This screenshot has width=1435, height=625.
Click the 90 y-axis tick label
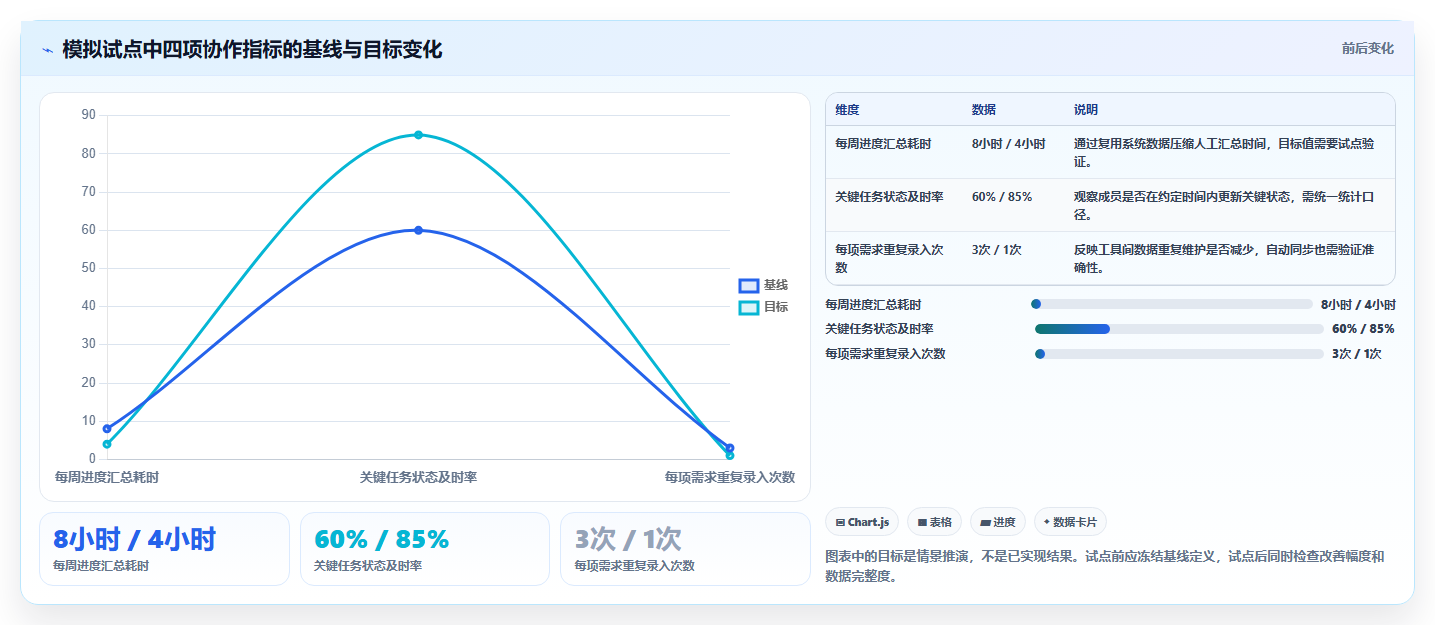click(88, 115)
